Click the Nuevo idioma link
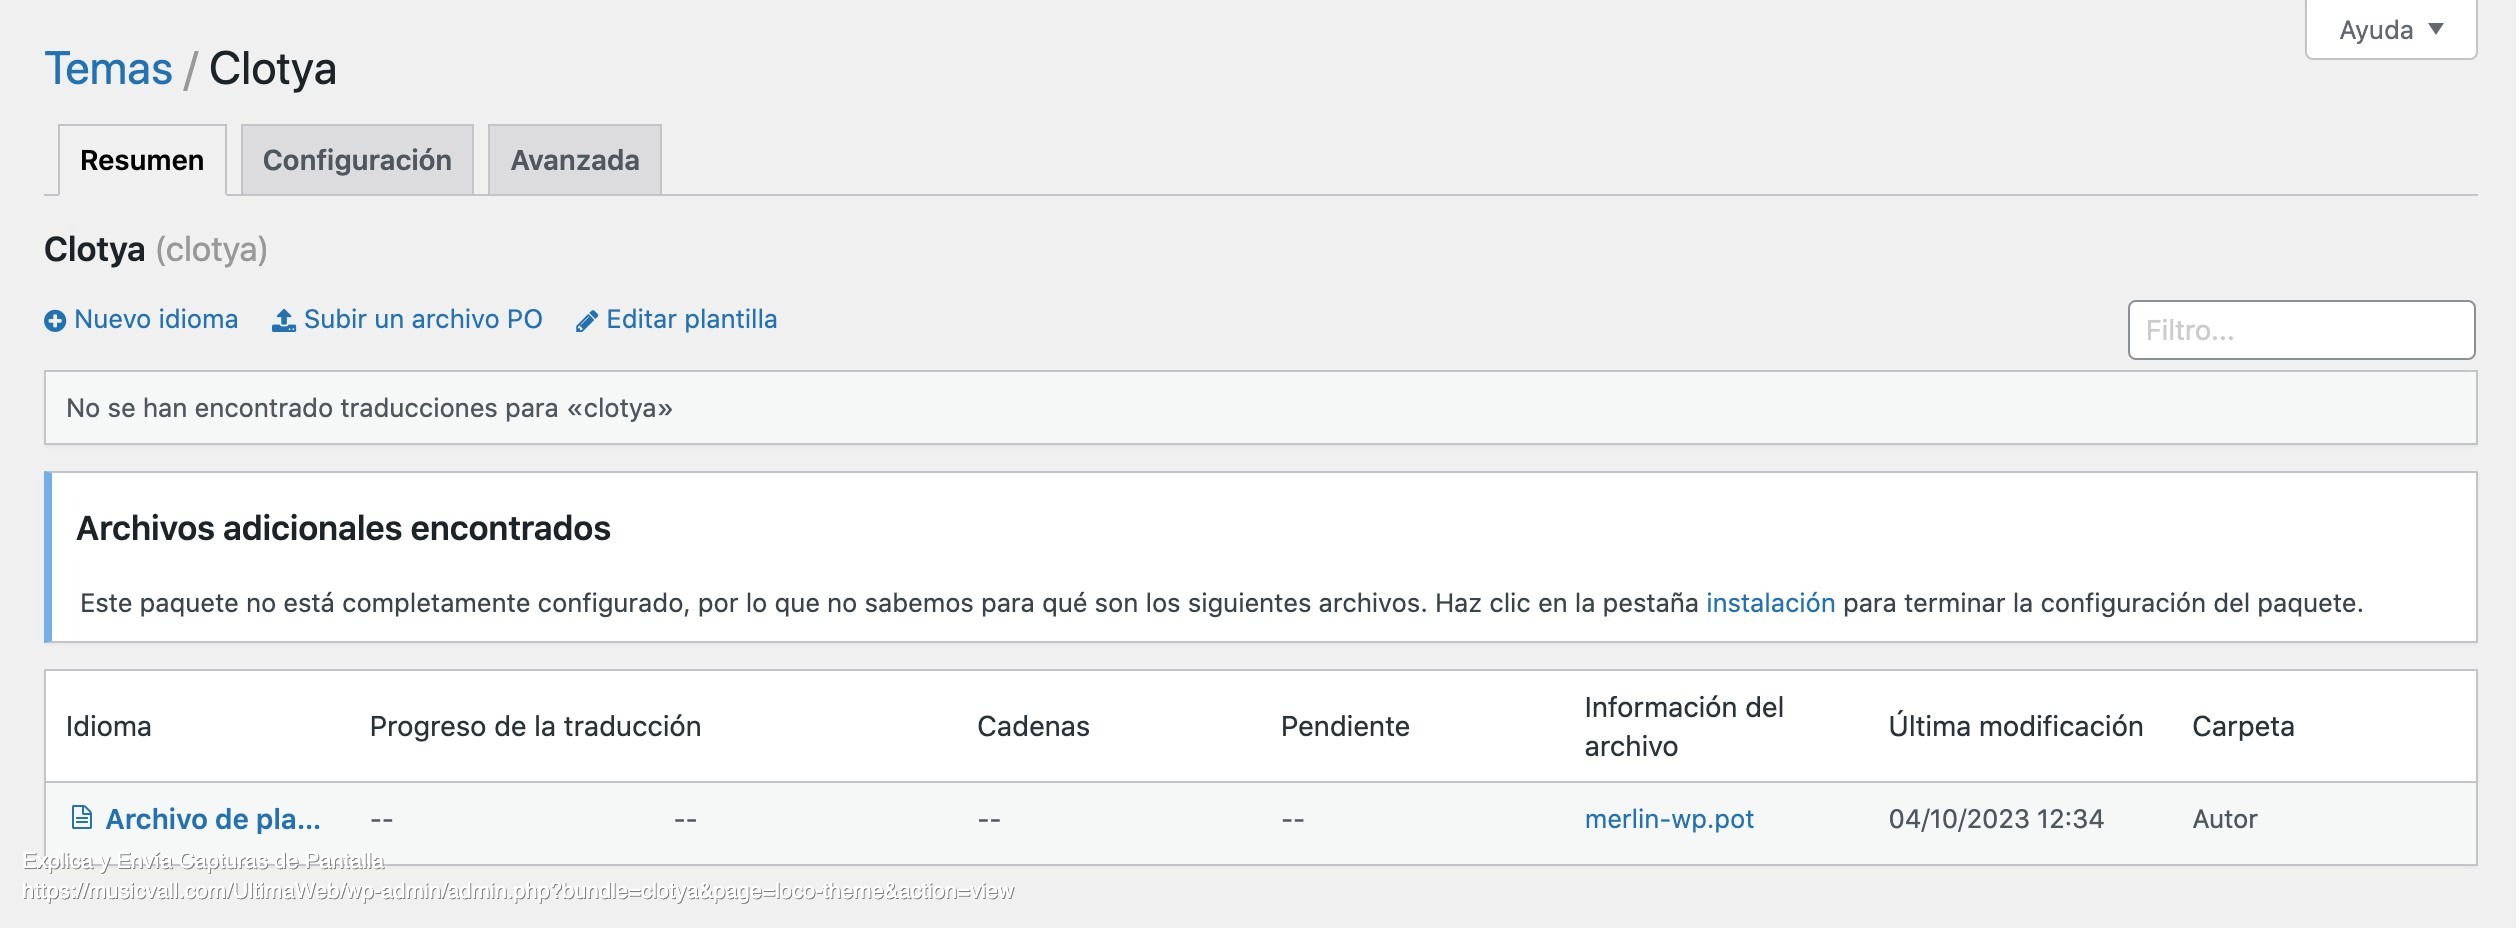2516x928 pixels. pyautogui.click(x=156, y=319)
